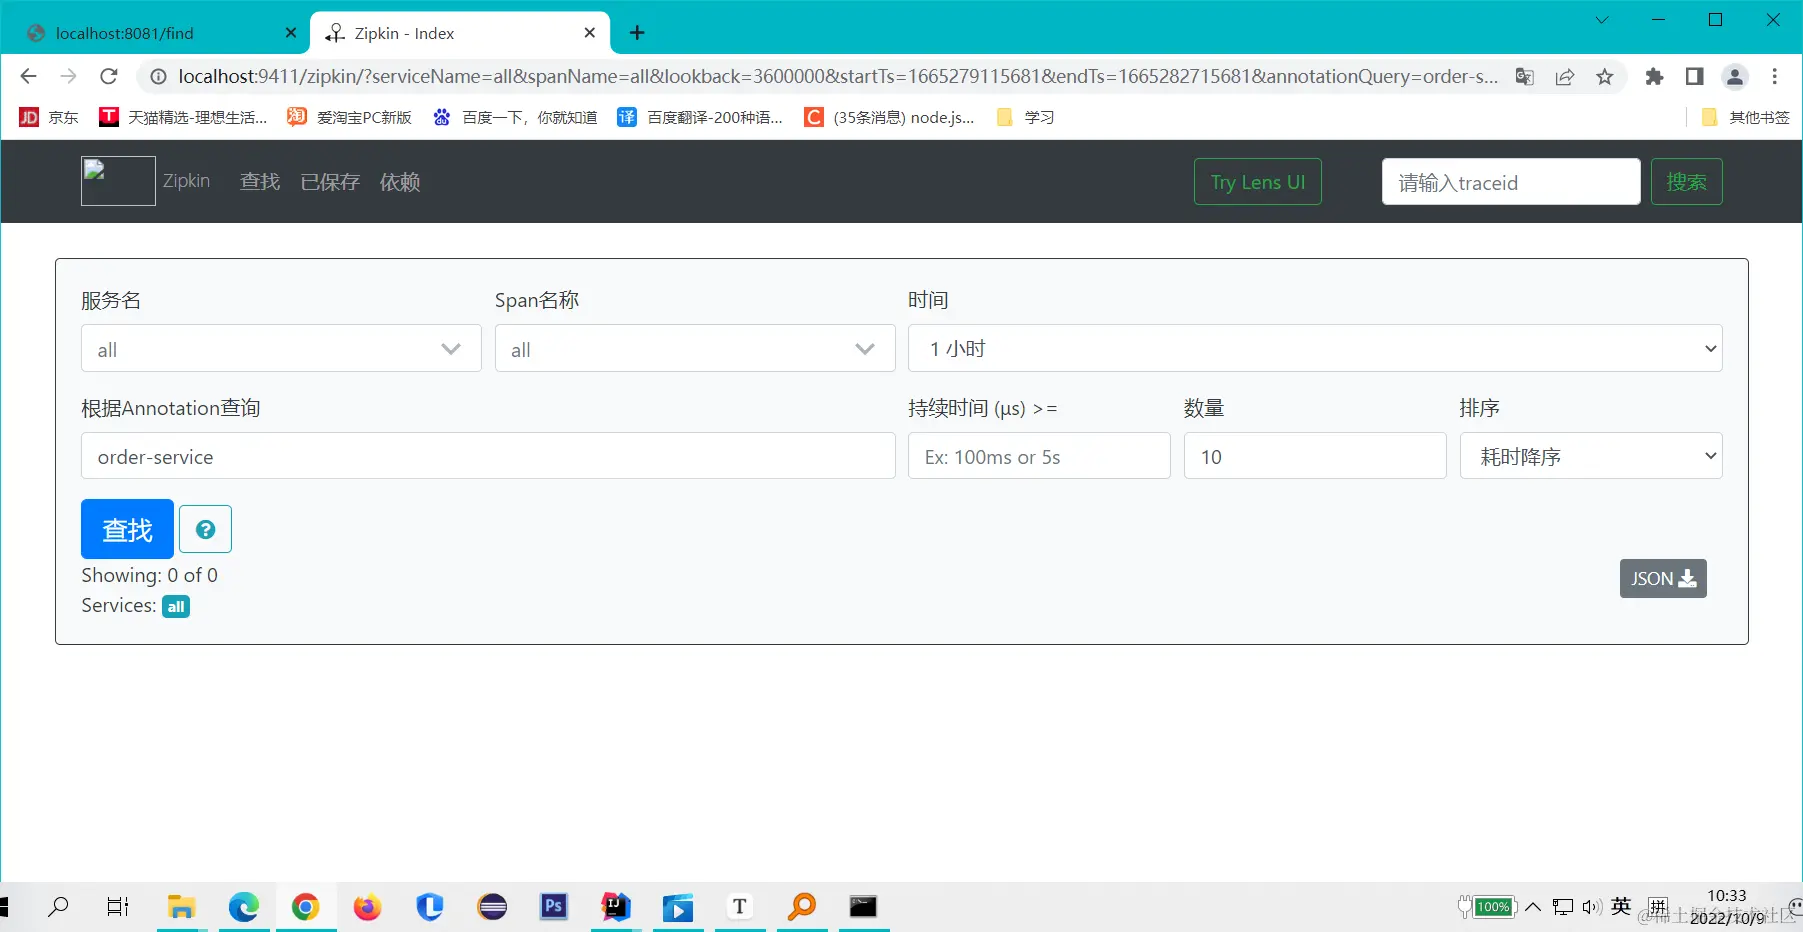Toggle the browser side panel
This screenshot has width=1803, height=932.
click(x=1694, y=76)
